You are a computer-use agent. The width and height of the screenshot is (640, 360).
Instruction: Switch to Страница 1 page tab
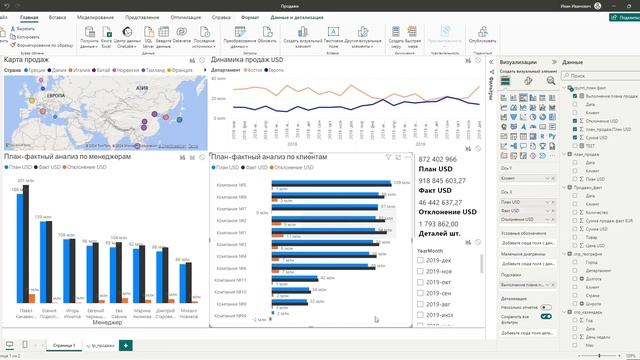pyautogui.click(x=64, y=345)
